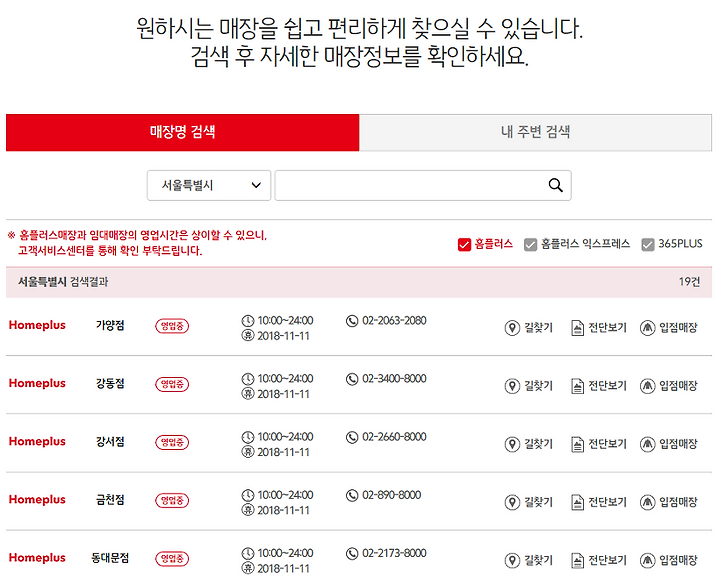
Task: Click 서울특별시 검색결과 heading
Action: click(63, 282)
